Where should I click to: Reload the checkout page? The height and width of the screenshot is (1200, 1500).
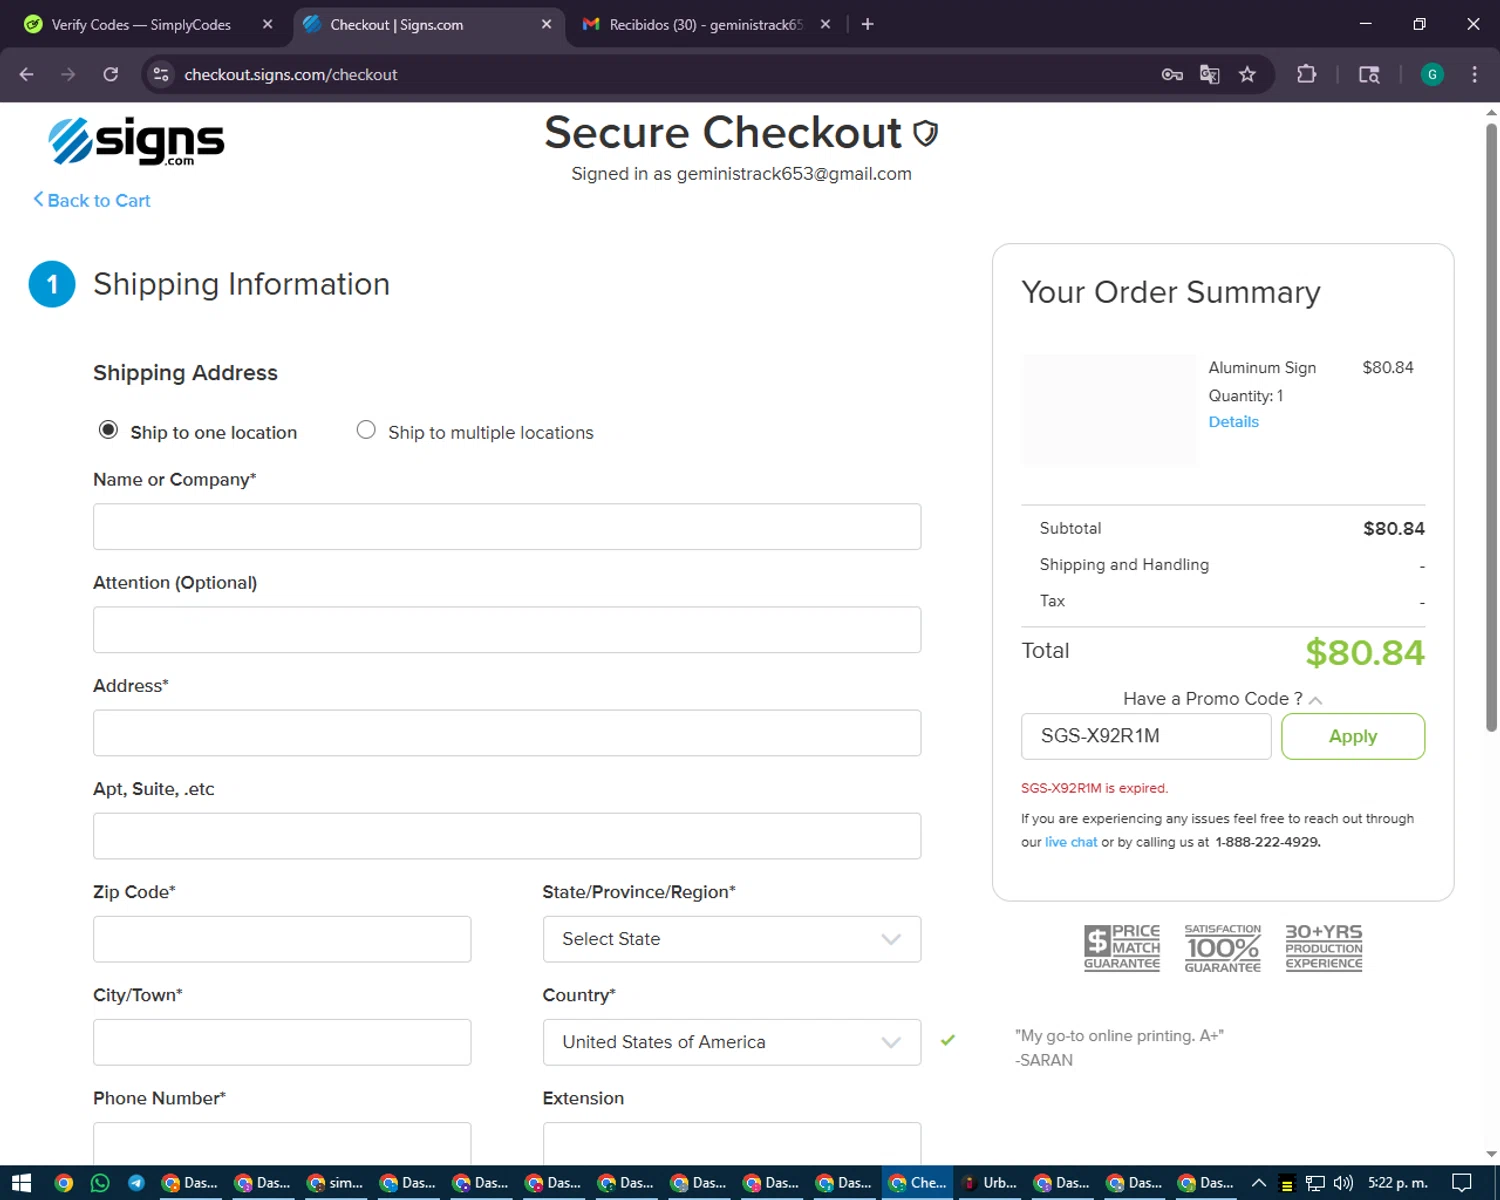pos(111,74)
